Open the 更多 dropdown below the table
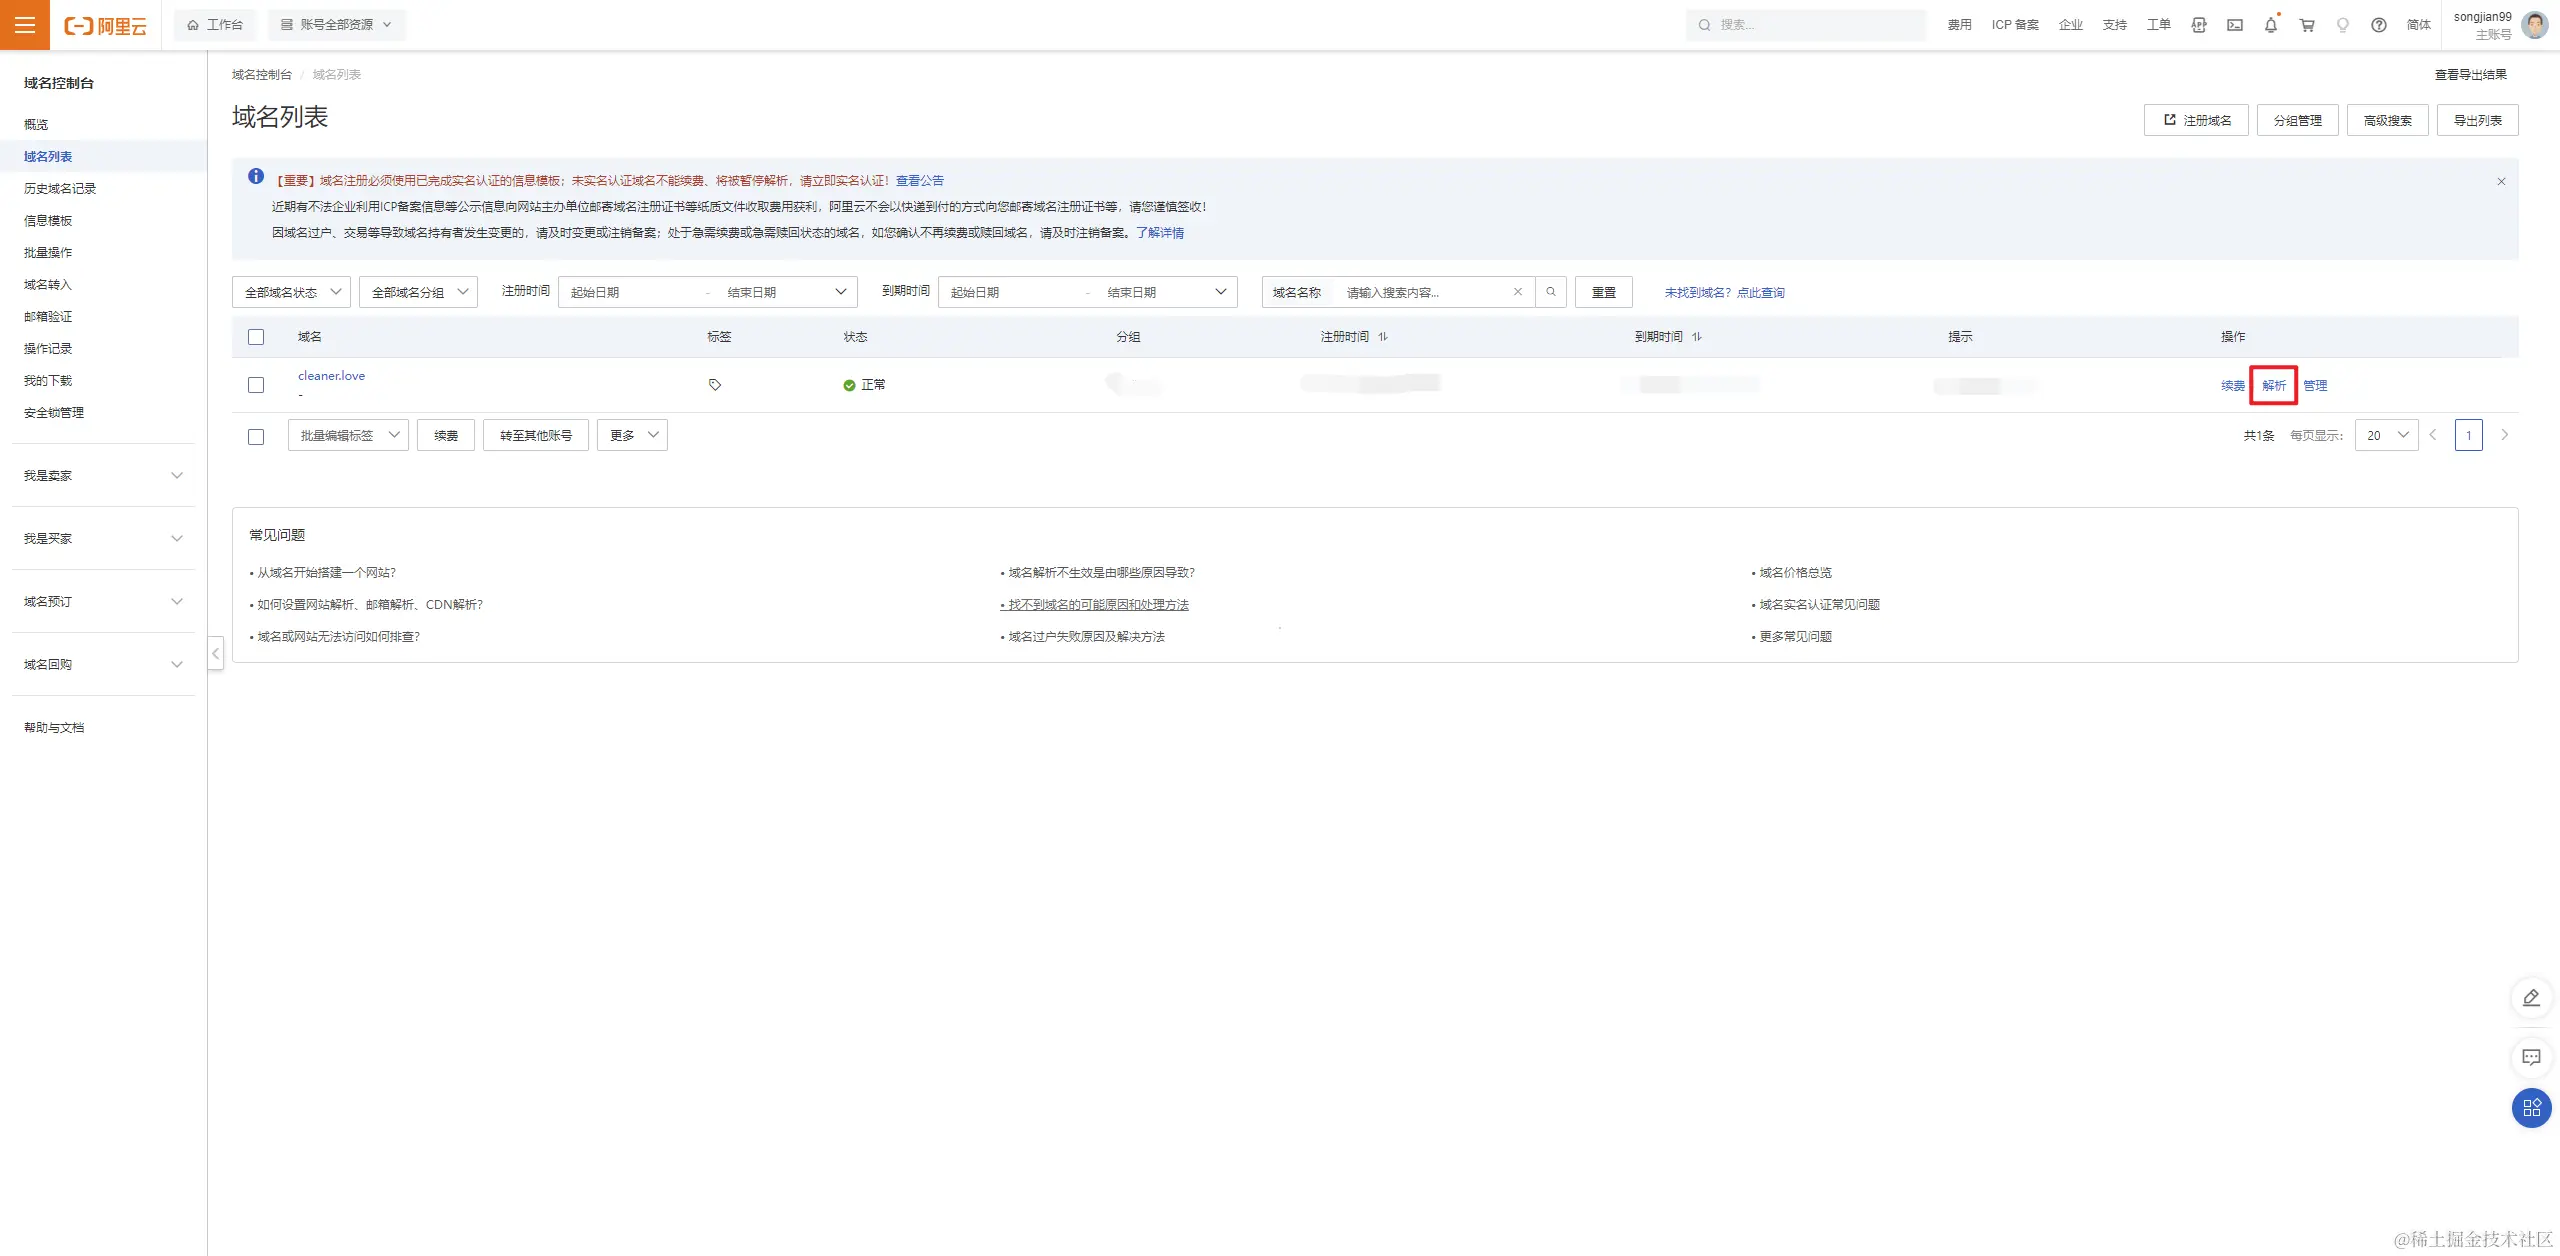 (632, 435)
